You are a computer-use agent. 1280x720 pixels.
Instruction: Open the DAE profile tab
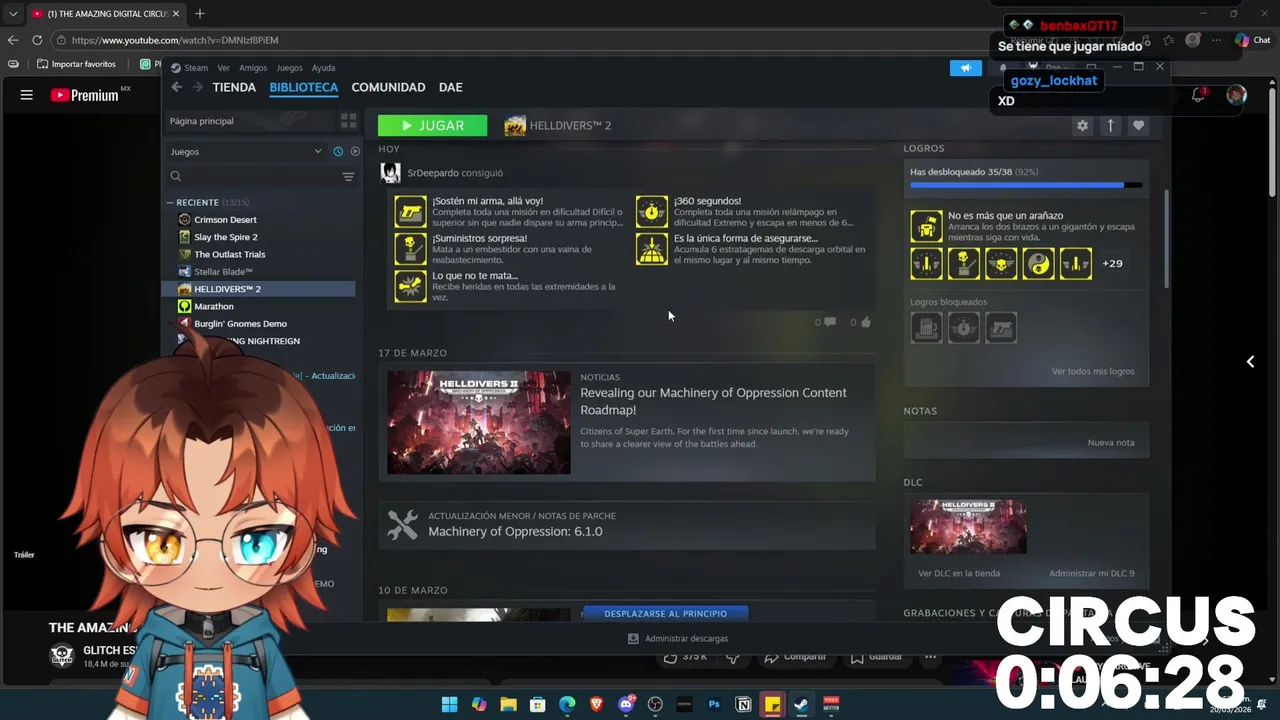(450, 87)
